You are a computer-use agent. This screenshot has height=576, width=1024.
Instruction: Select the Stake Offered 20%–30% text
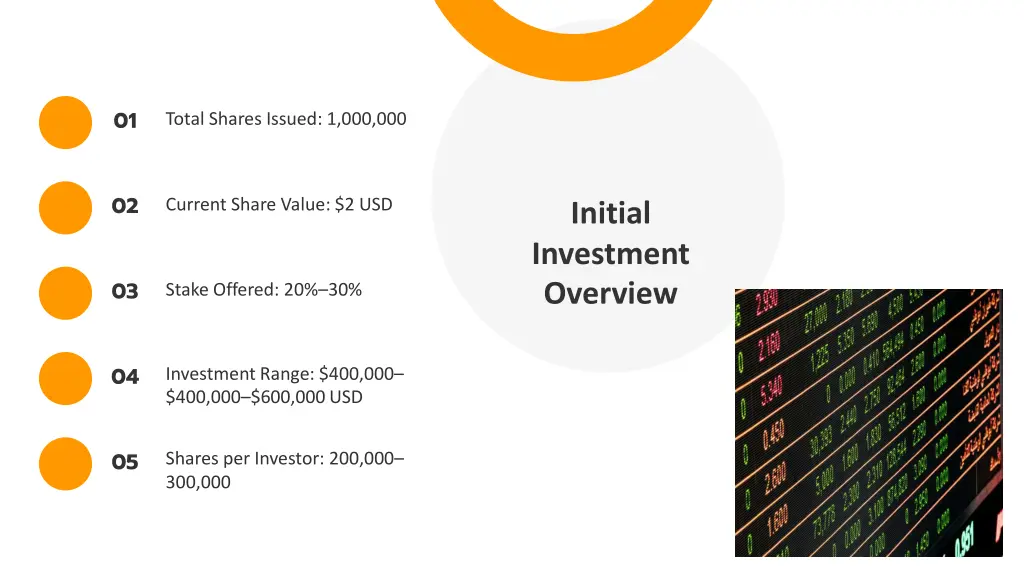pos(263,290)
